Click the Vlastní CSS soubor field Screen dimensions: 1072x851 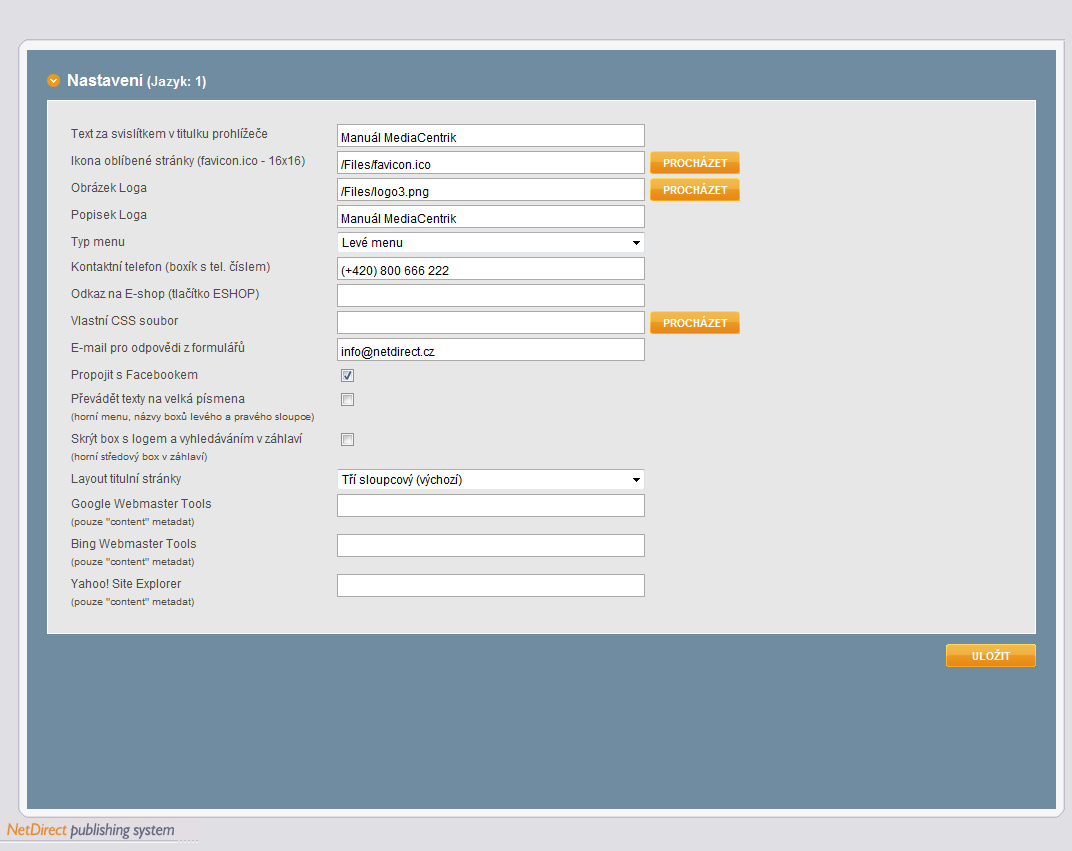point(491,323)
